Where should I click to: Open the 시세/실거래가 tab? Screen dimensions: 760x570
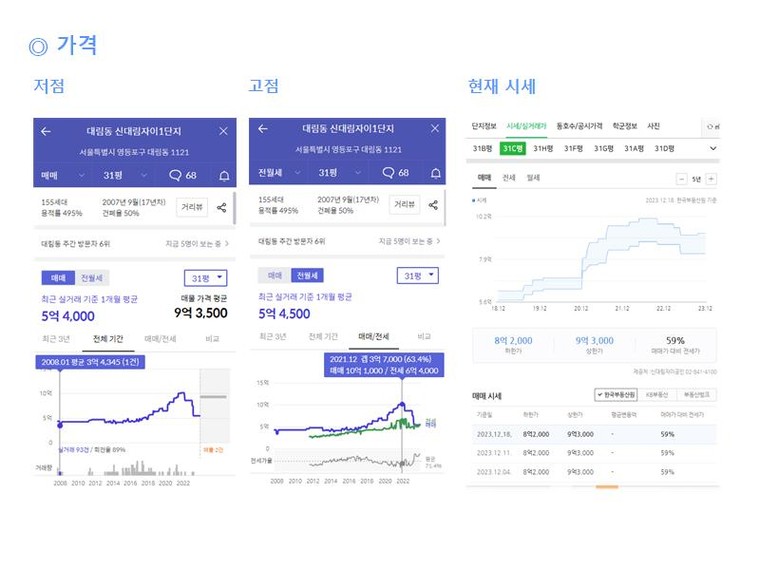coord(526,126)
